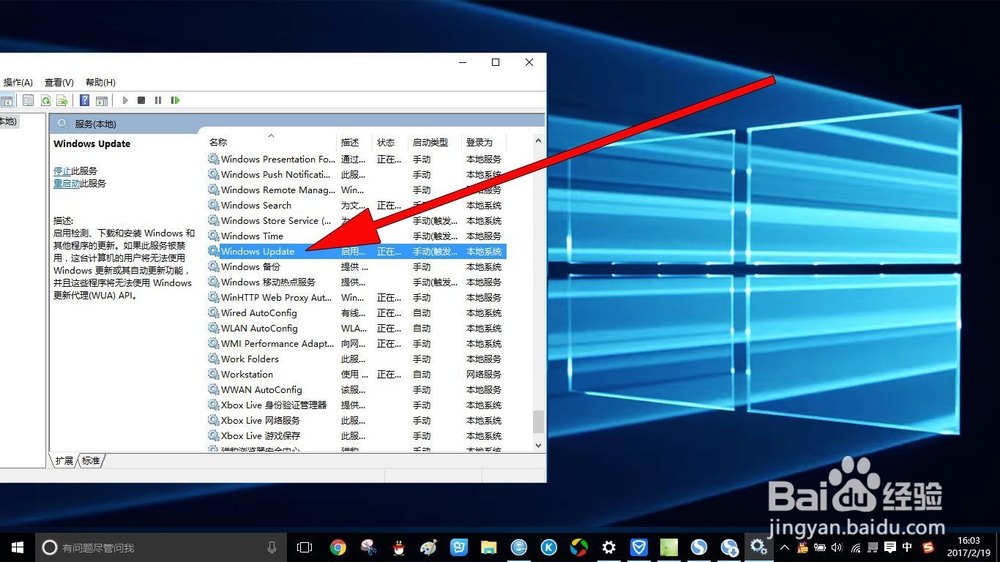Click services list scrollbar up arrow
Image resolution: width=1000 pixels, height=562 pixels.
click(x=538, y=141)
